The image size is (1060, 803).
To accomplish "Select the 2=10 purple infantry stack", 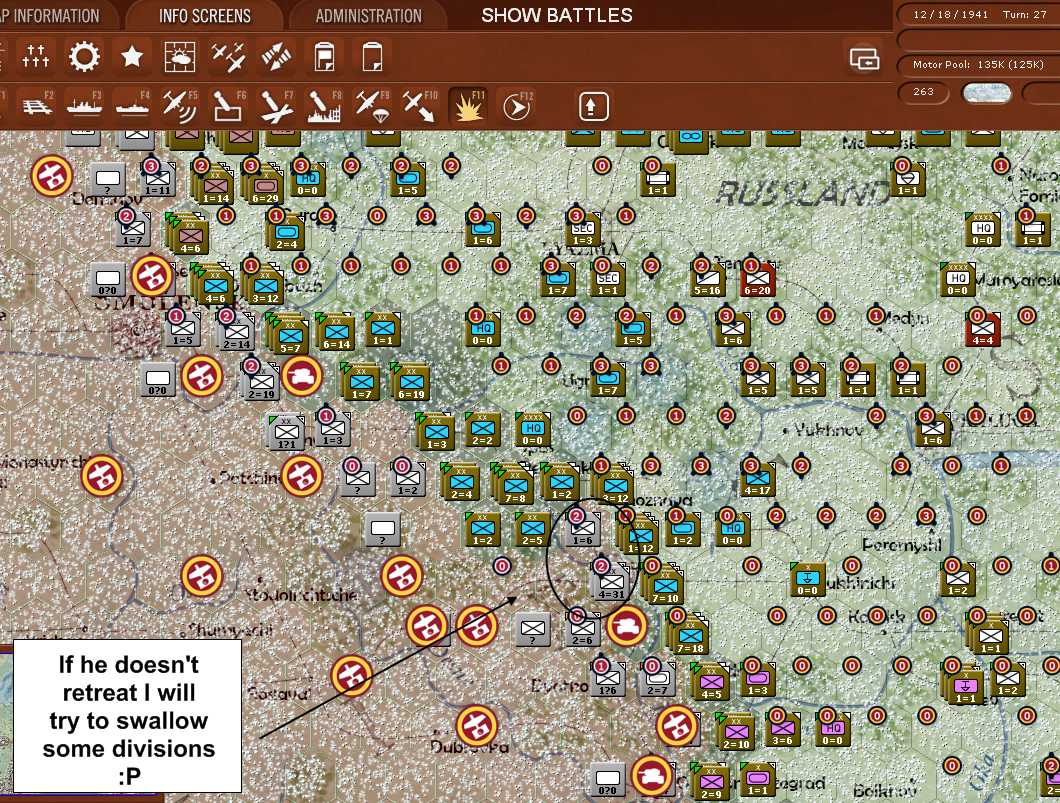I will tap(736, 733).
